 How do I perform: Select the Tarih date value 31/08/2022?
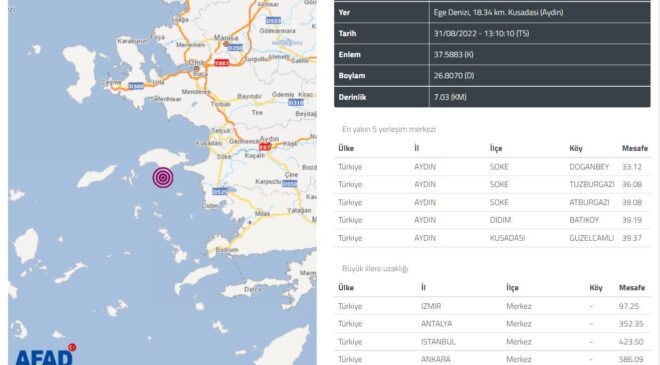pos(481,33)
